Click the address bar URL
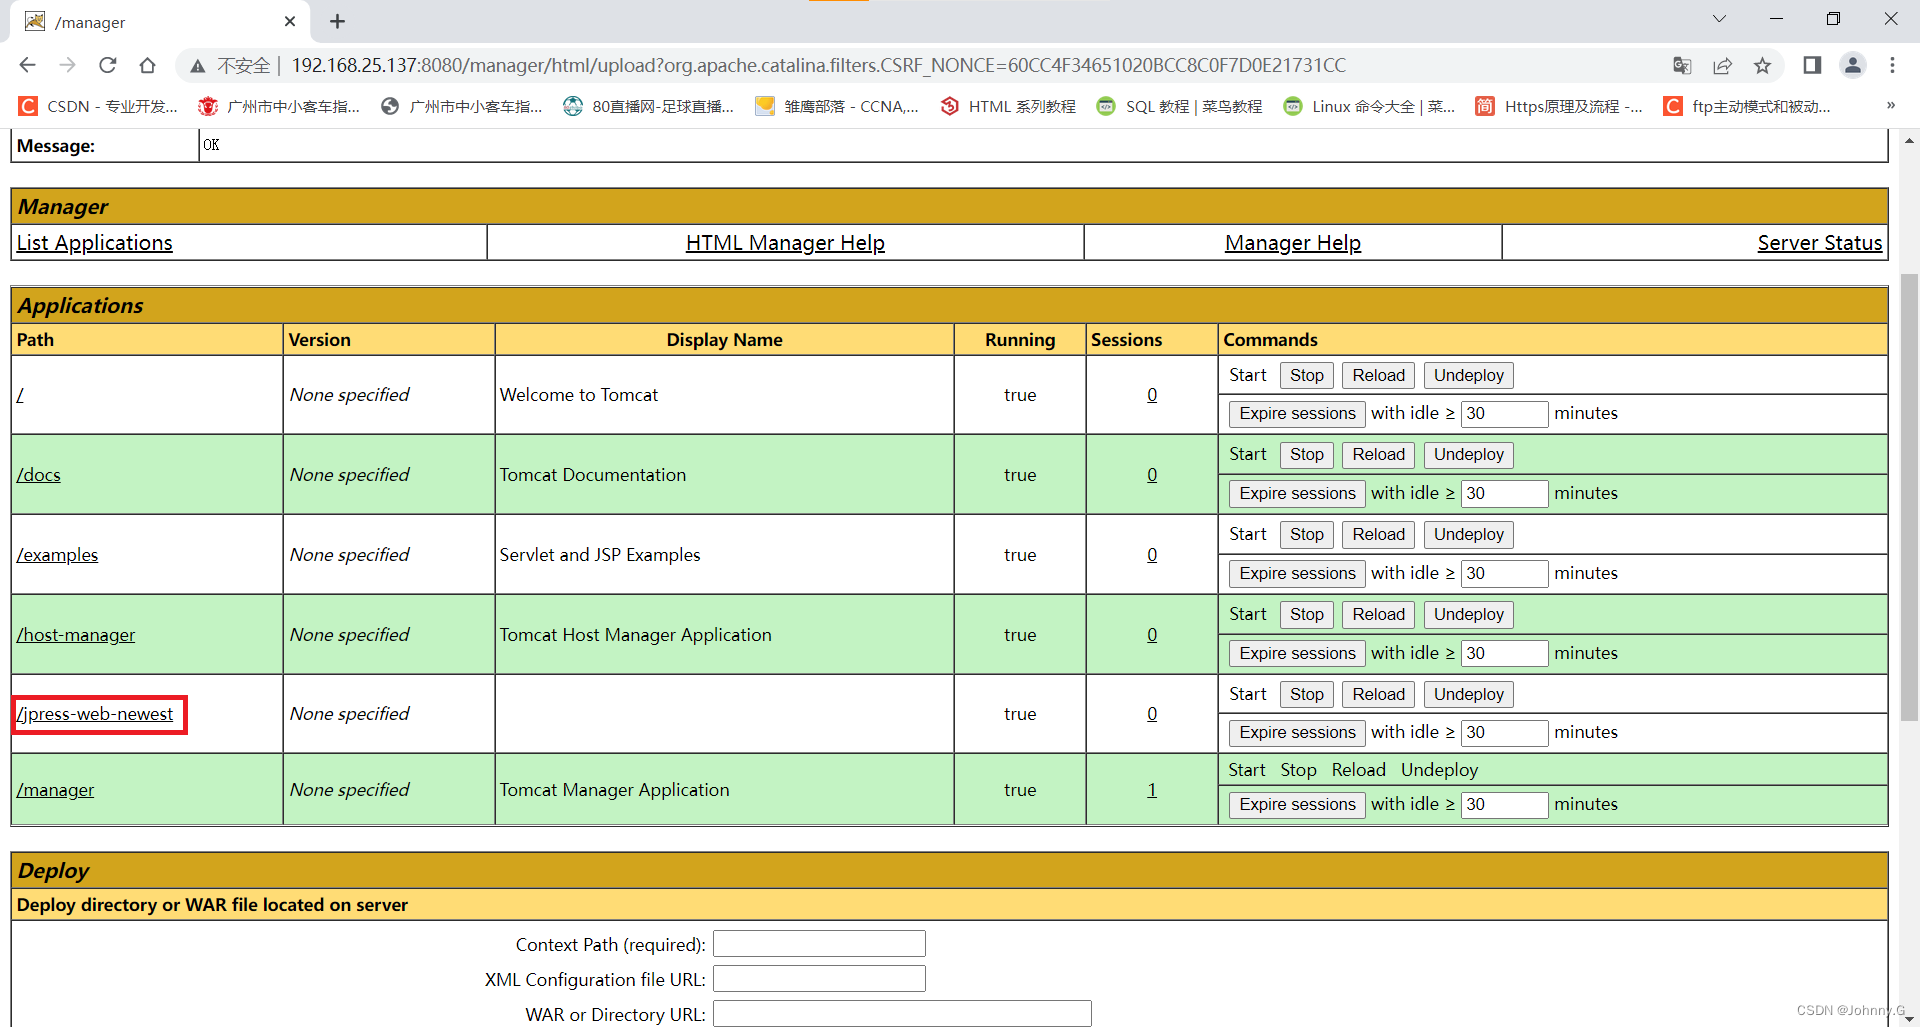This screenshot has height=1027, width=1920. [818, 65]
